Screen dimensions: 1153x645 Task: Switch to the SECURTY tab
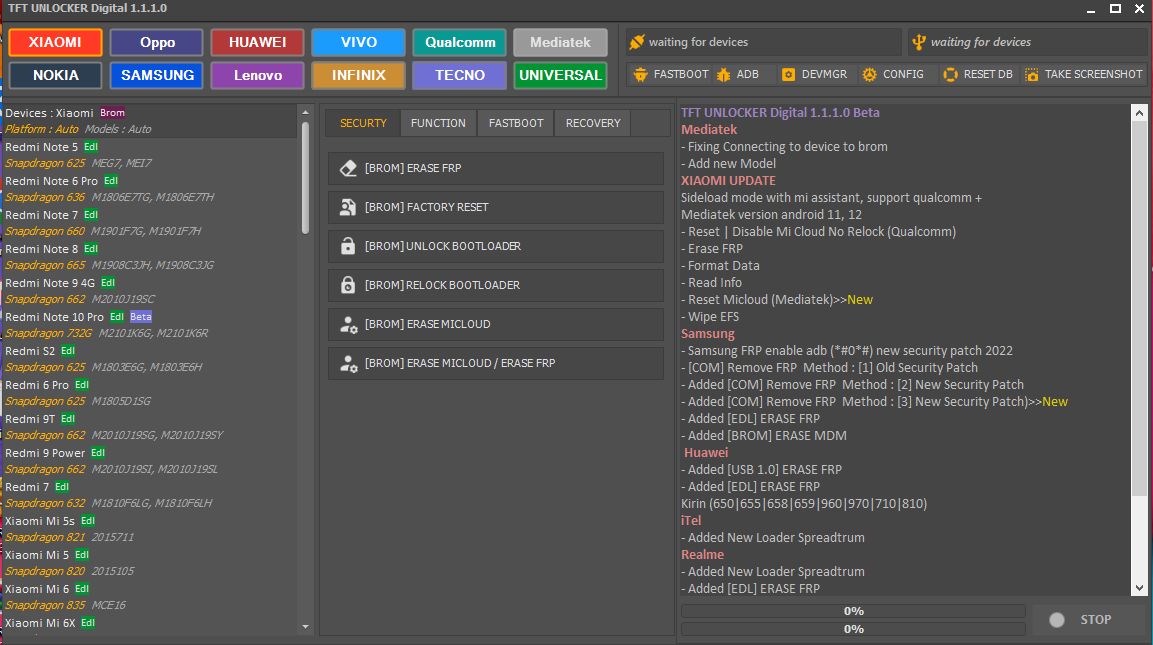pyautogui.click(x=363, y=123)
